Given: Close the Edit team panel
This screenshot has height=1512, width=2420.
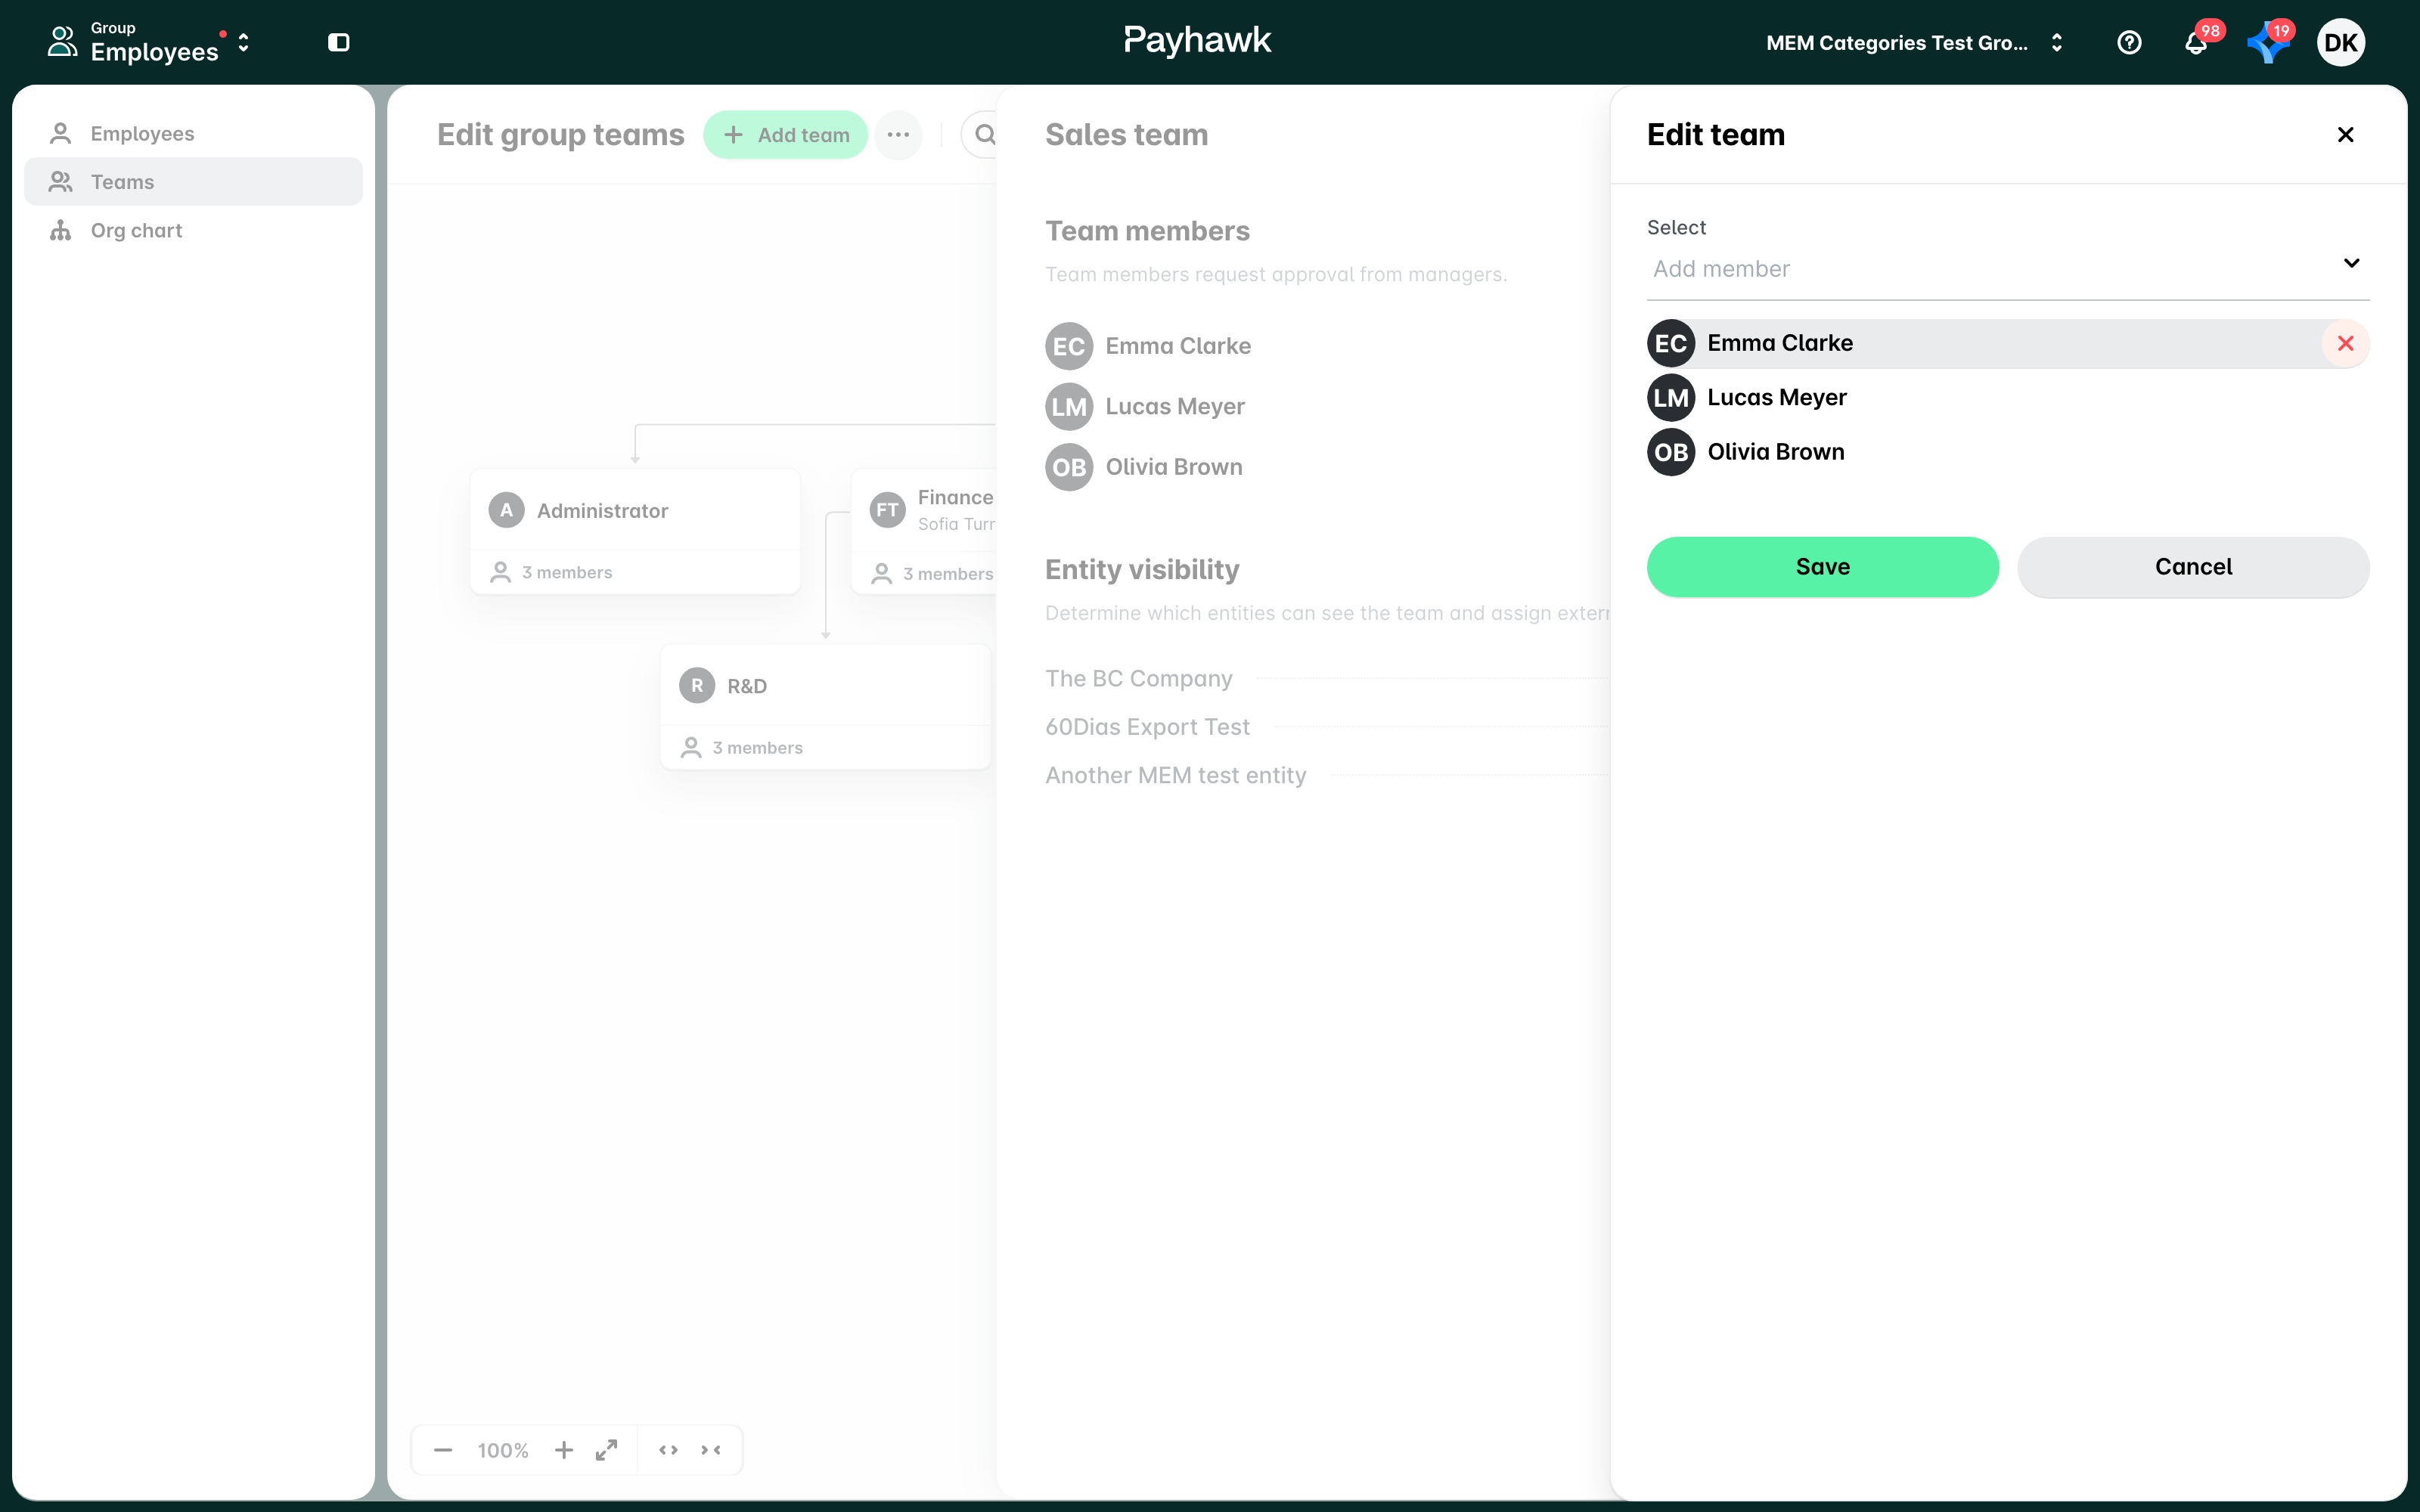Looking at the screenshot, I should 2345,134.
